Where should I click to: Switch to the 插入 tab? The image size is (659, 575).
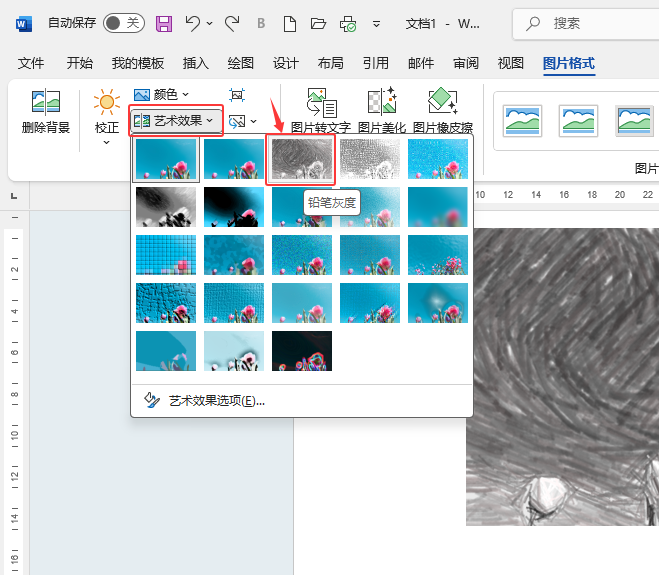coord(196,63)
